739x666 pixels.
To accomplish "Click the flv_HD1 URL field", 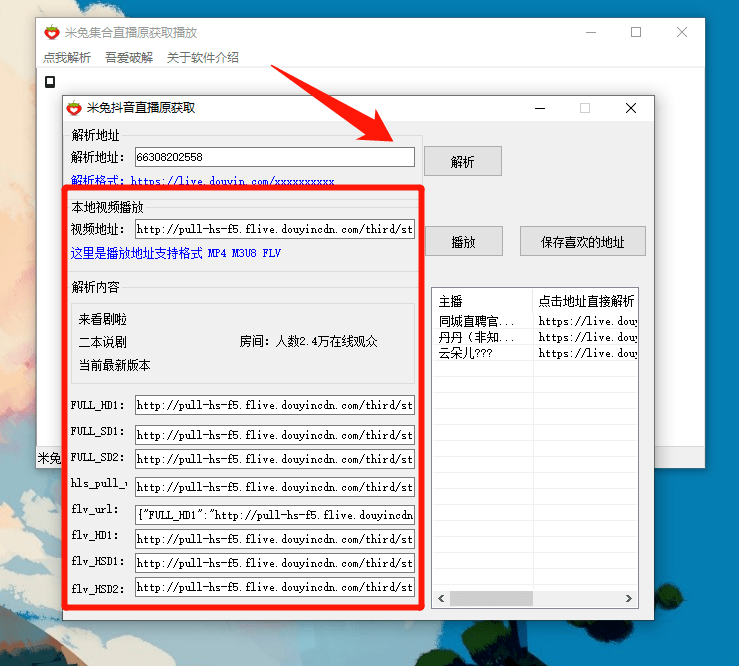I will click(275, 539).
